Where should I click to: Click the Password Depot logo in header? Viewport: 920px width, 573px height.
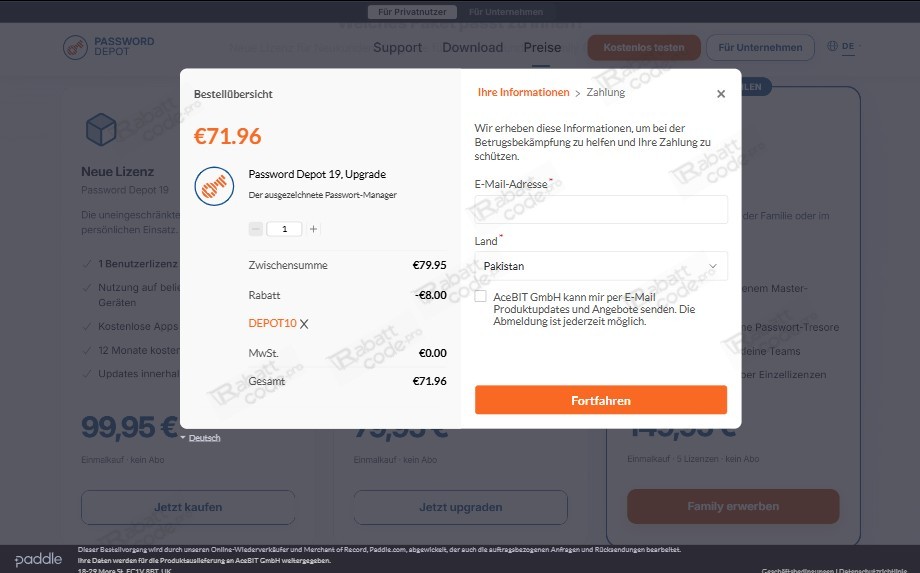point(109,47)
